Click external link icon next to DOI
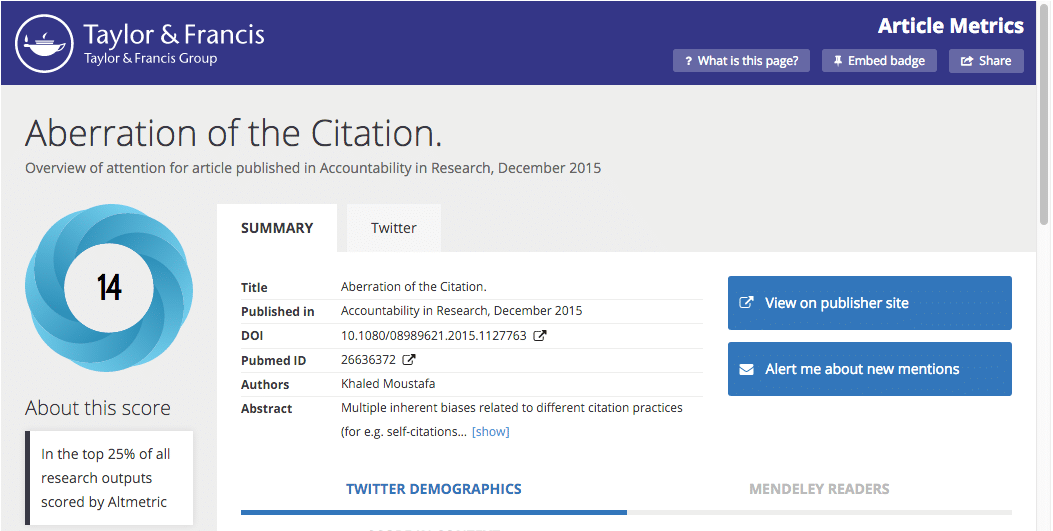The image size is (1053, 531). click(x=539, y=336)
